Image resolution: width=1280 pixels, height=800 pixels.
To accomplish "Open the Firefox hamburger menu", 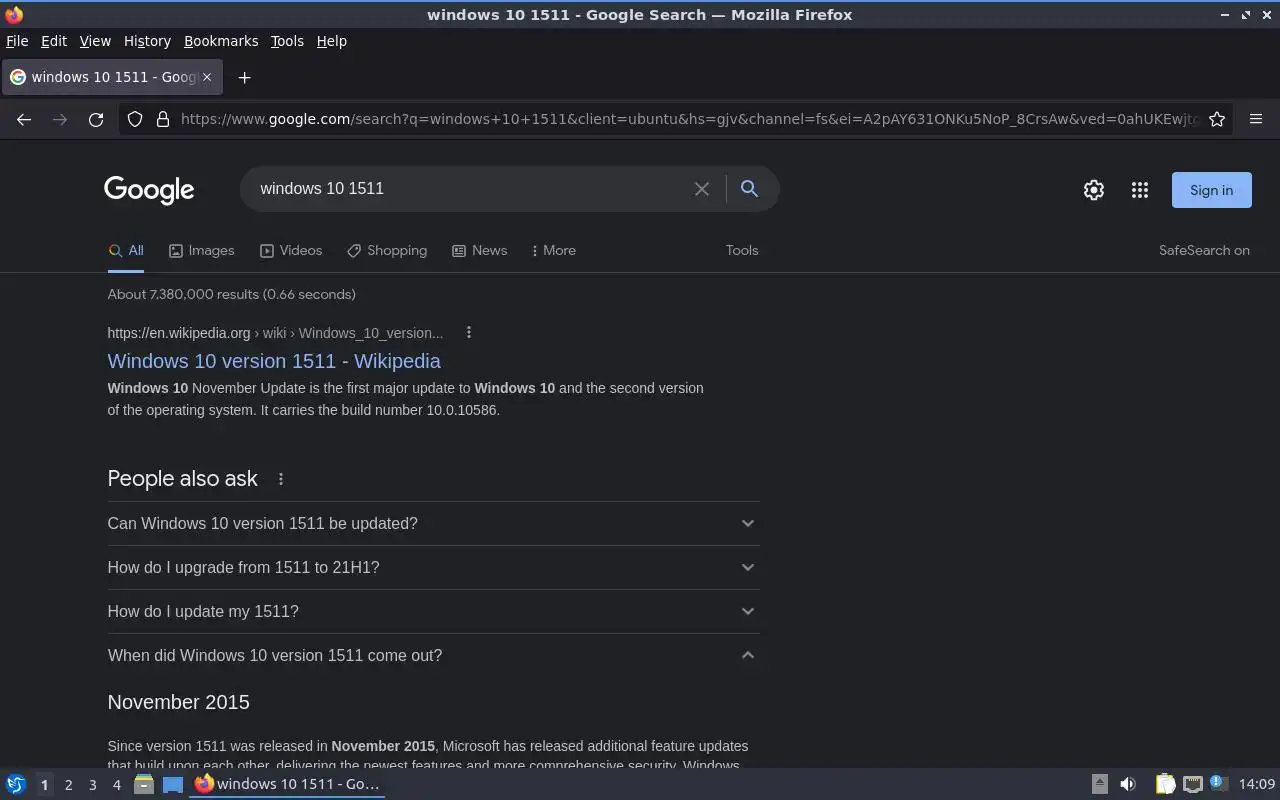I will (x=1256, y=119).
